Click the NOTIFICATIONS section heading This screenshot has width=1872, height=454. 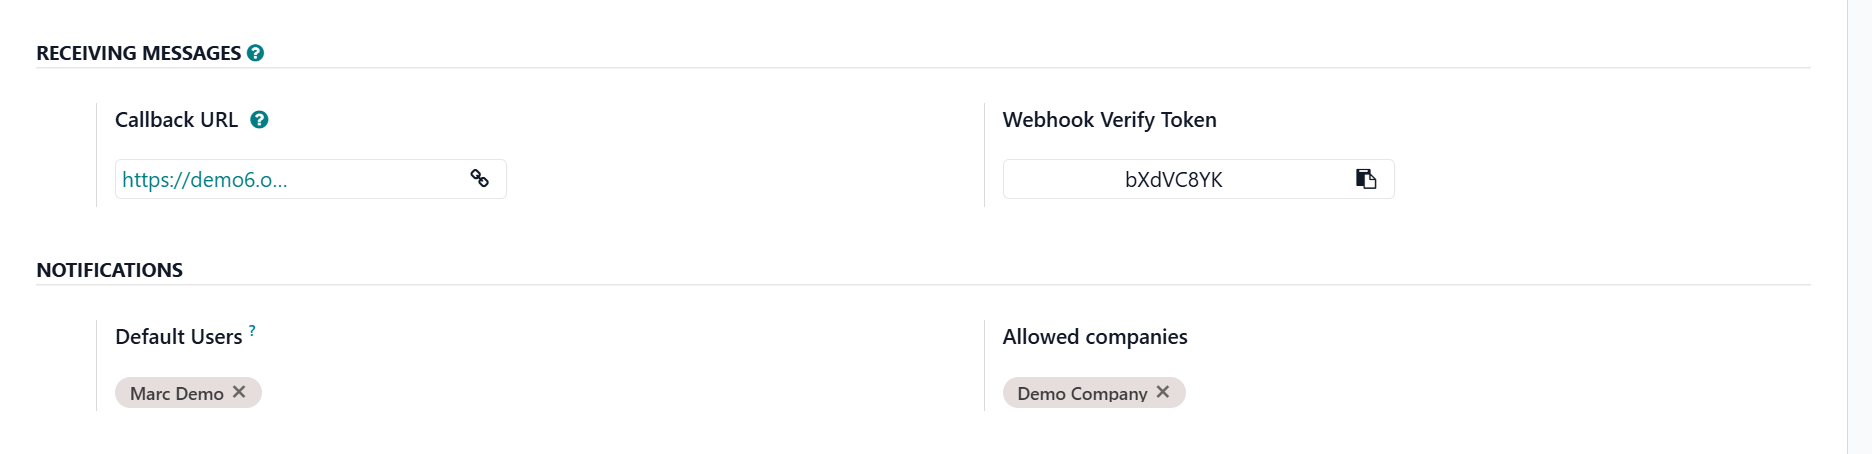pos(109,270)
